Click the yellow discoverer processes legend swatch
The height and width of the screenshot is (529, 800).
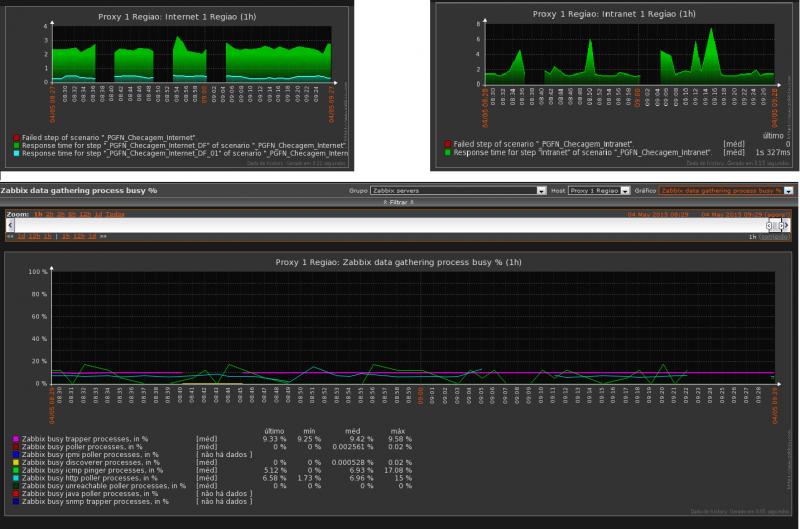point(16,462)
